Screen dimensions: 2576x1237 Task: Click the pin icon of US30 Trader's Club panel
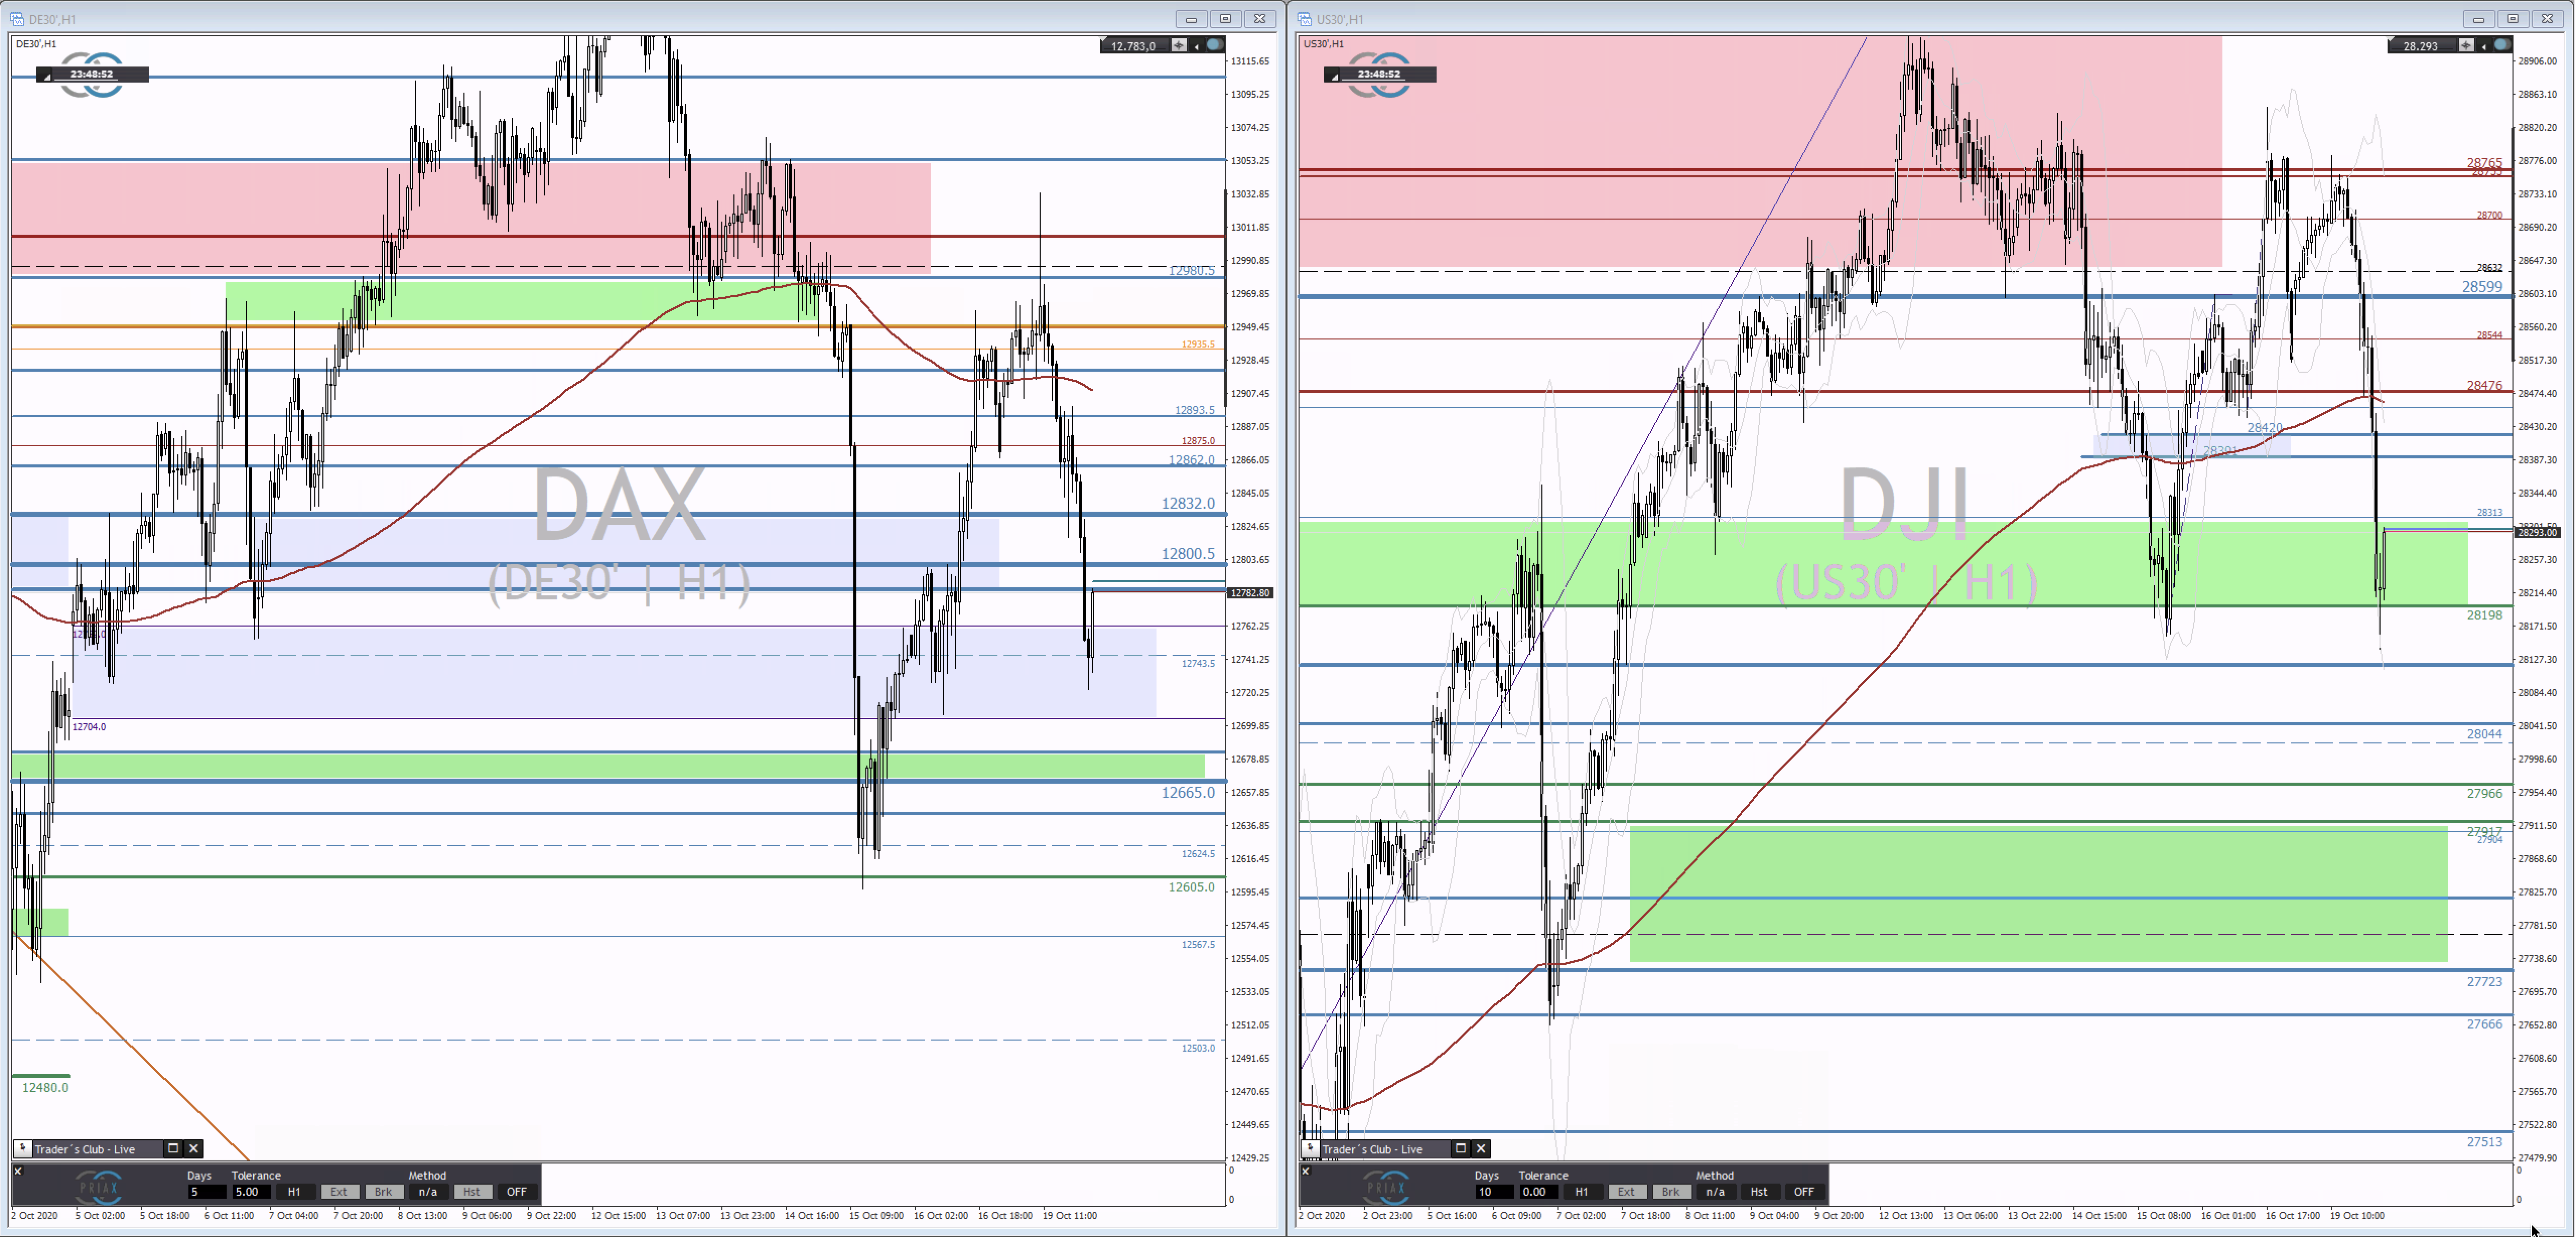pyautogui.click(x=1310, y=1148)
